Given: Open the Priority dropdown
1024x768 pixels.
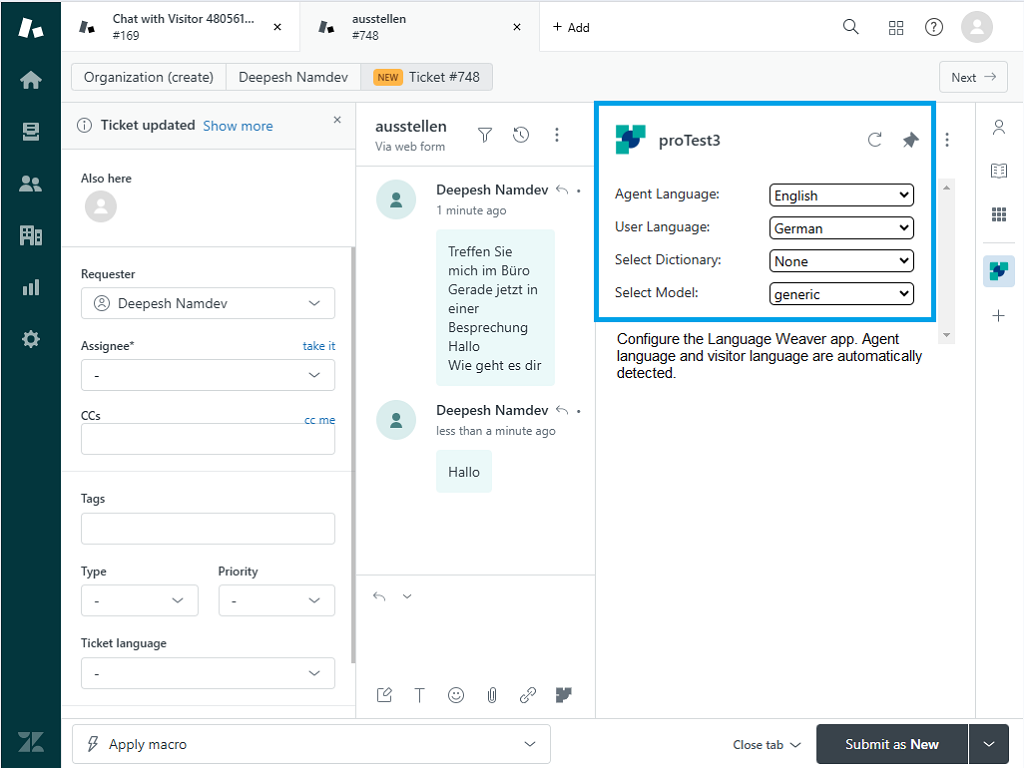Looking at the screenshot, I should [276, 600].
